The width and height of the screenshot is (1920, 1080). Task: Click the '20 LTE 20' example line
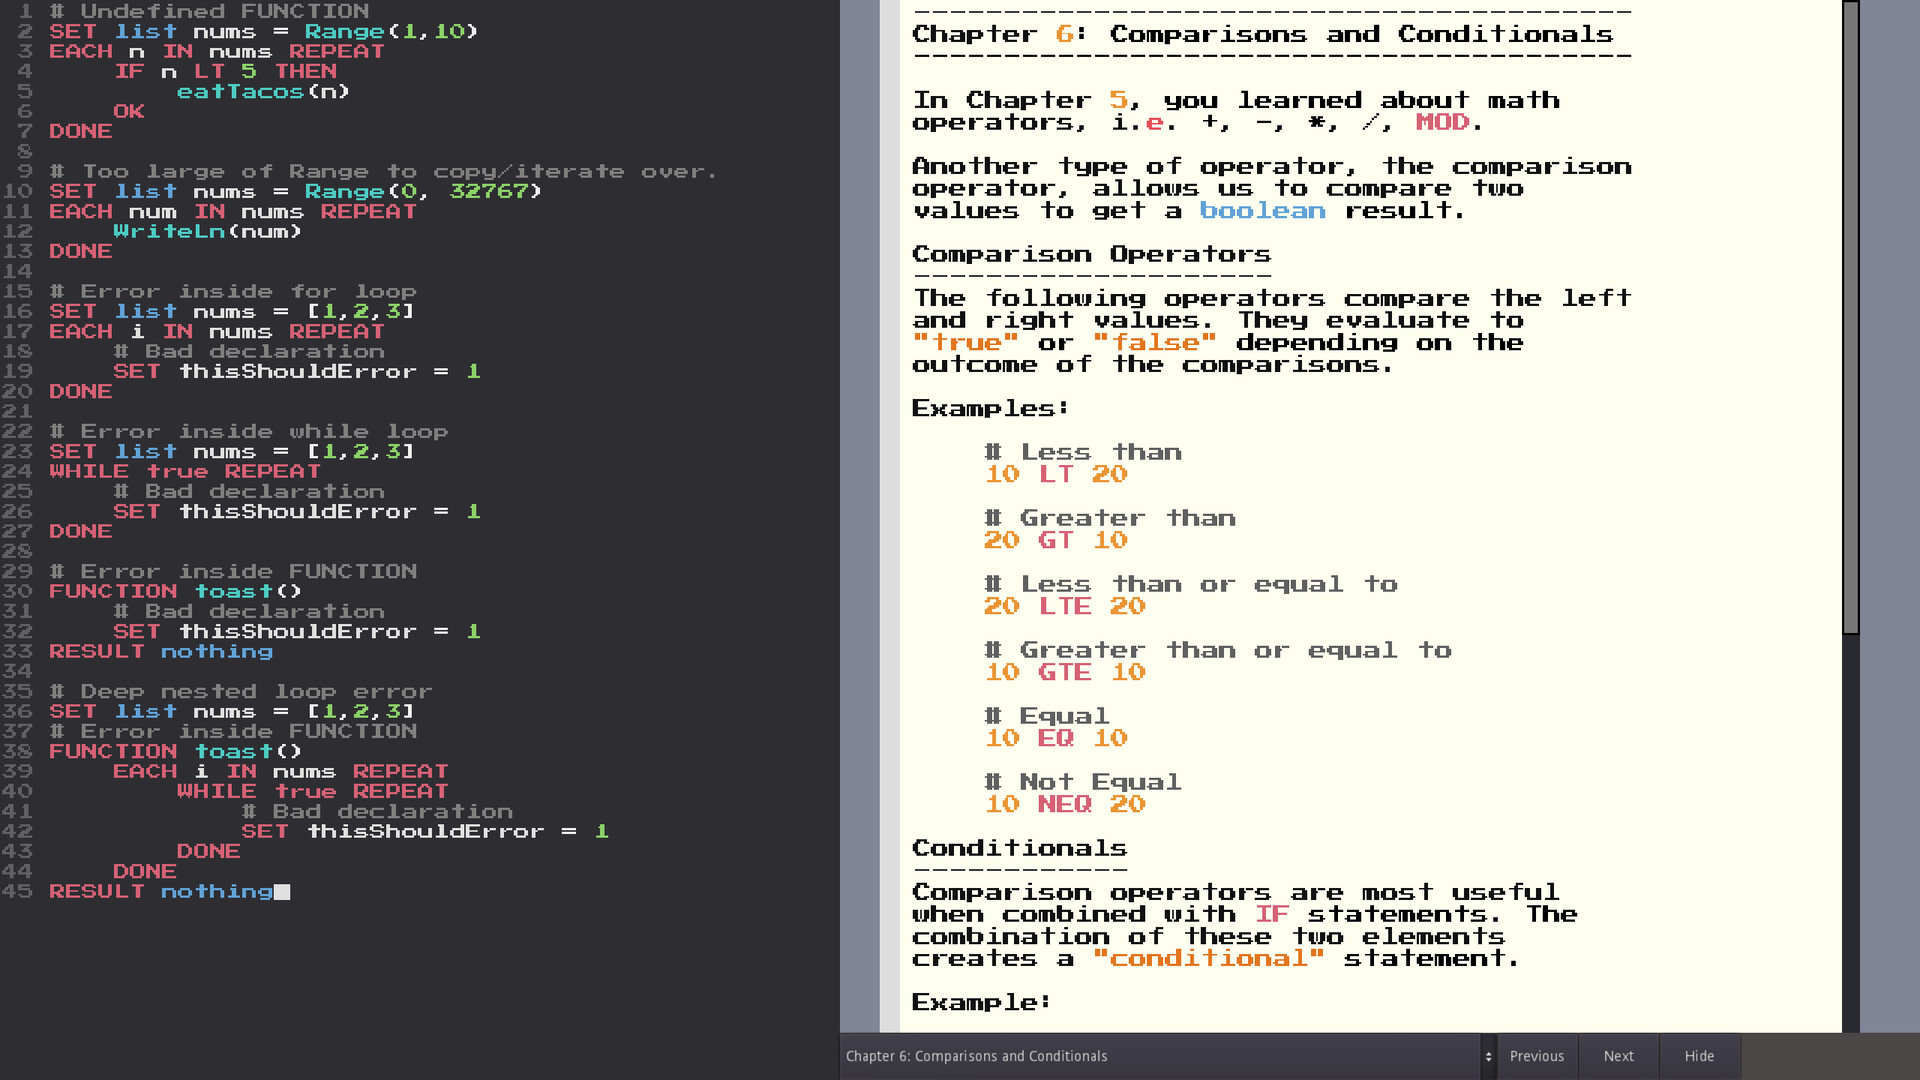point(1065,607)
